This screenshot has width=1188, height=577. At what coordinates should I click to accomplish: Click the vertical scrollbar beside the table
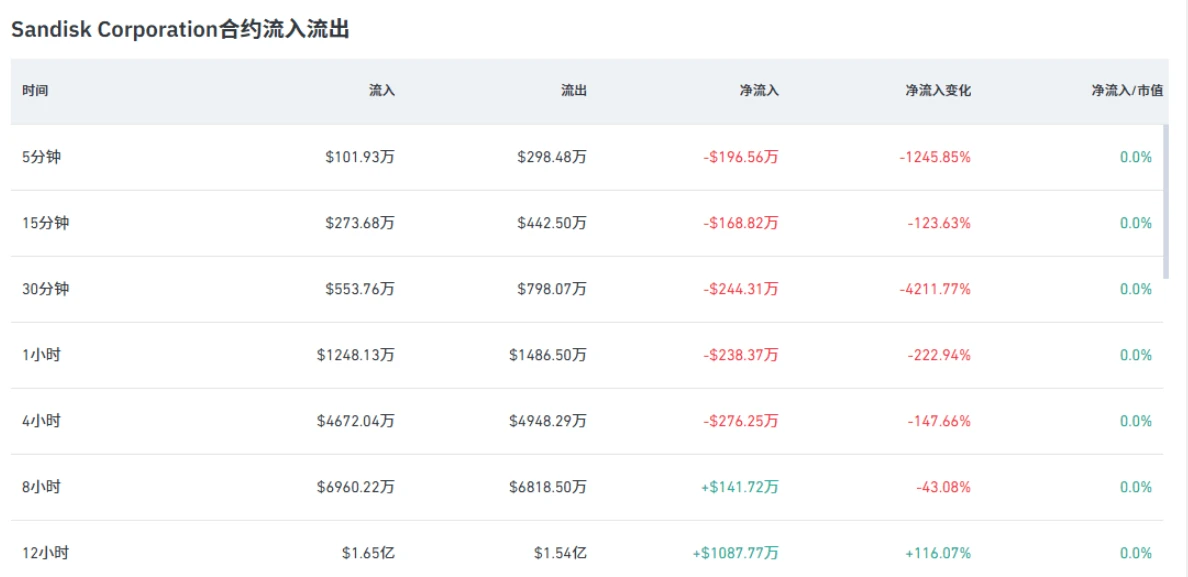pyautogui.click(x=1165, y=201)
